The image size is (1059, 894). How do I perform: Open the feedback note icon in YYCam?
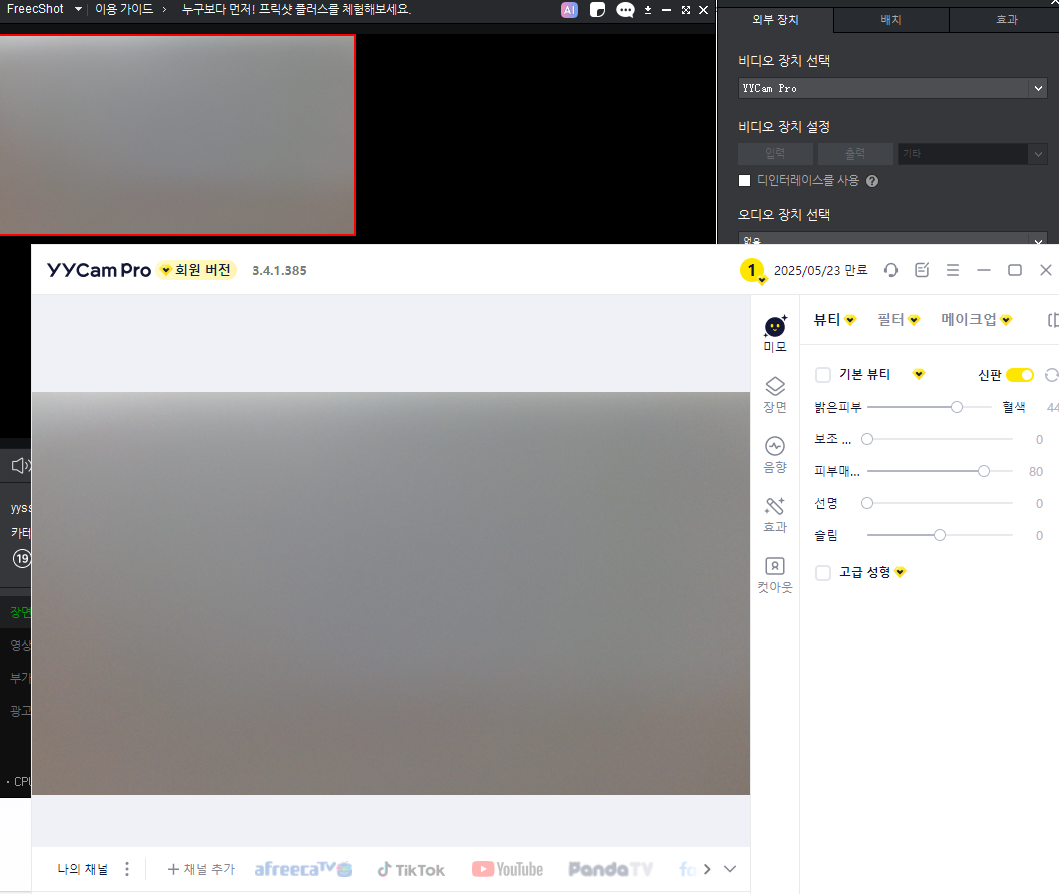922,270
